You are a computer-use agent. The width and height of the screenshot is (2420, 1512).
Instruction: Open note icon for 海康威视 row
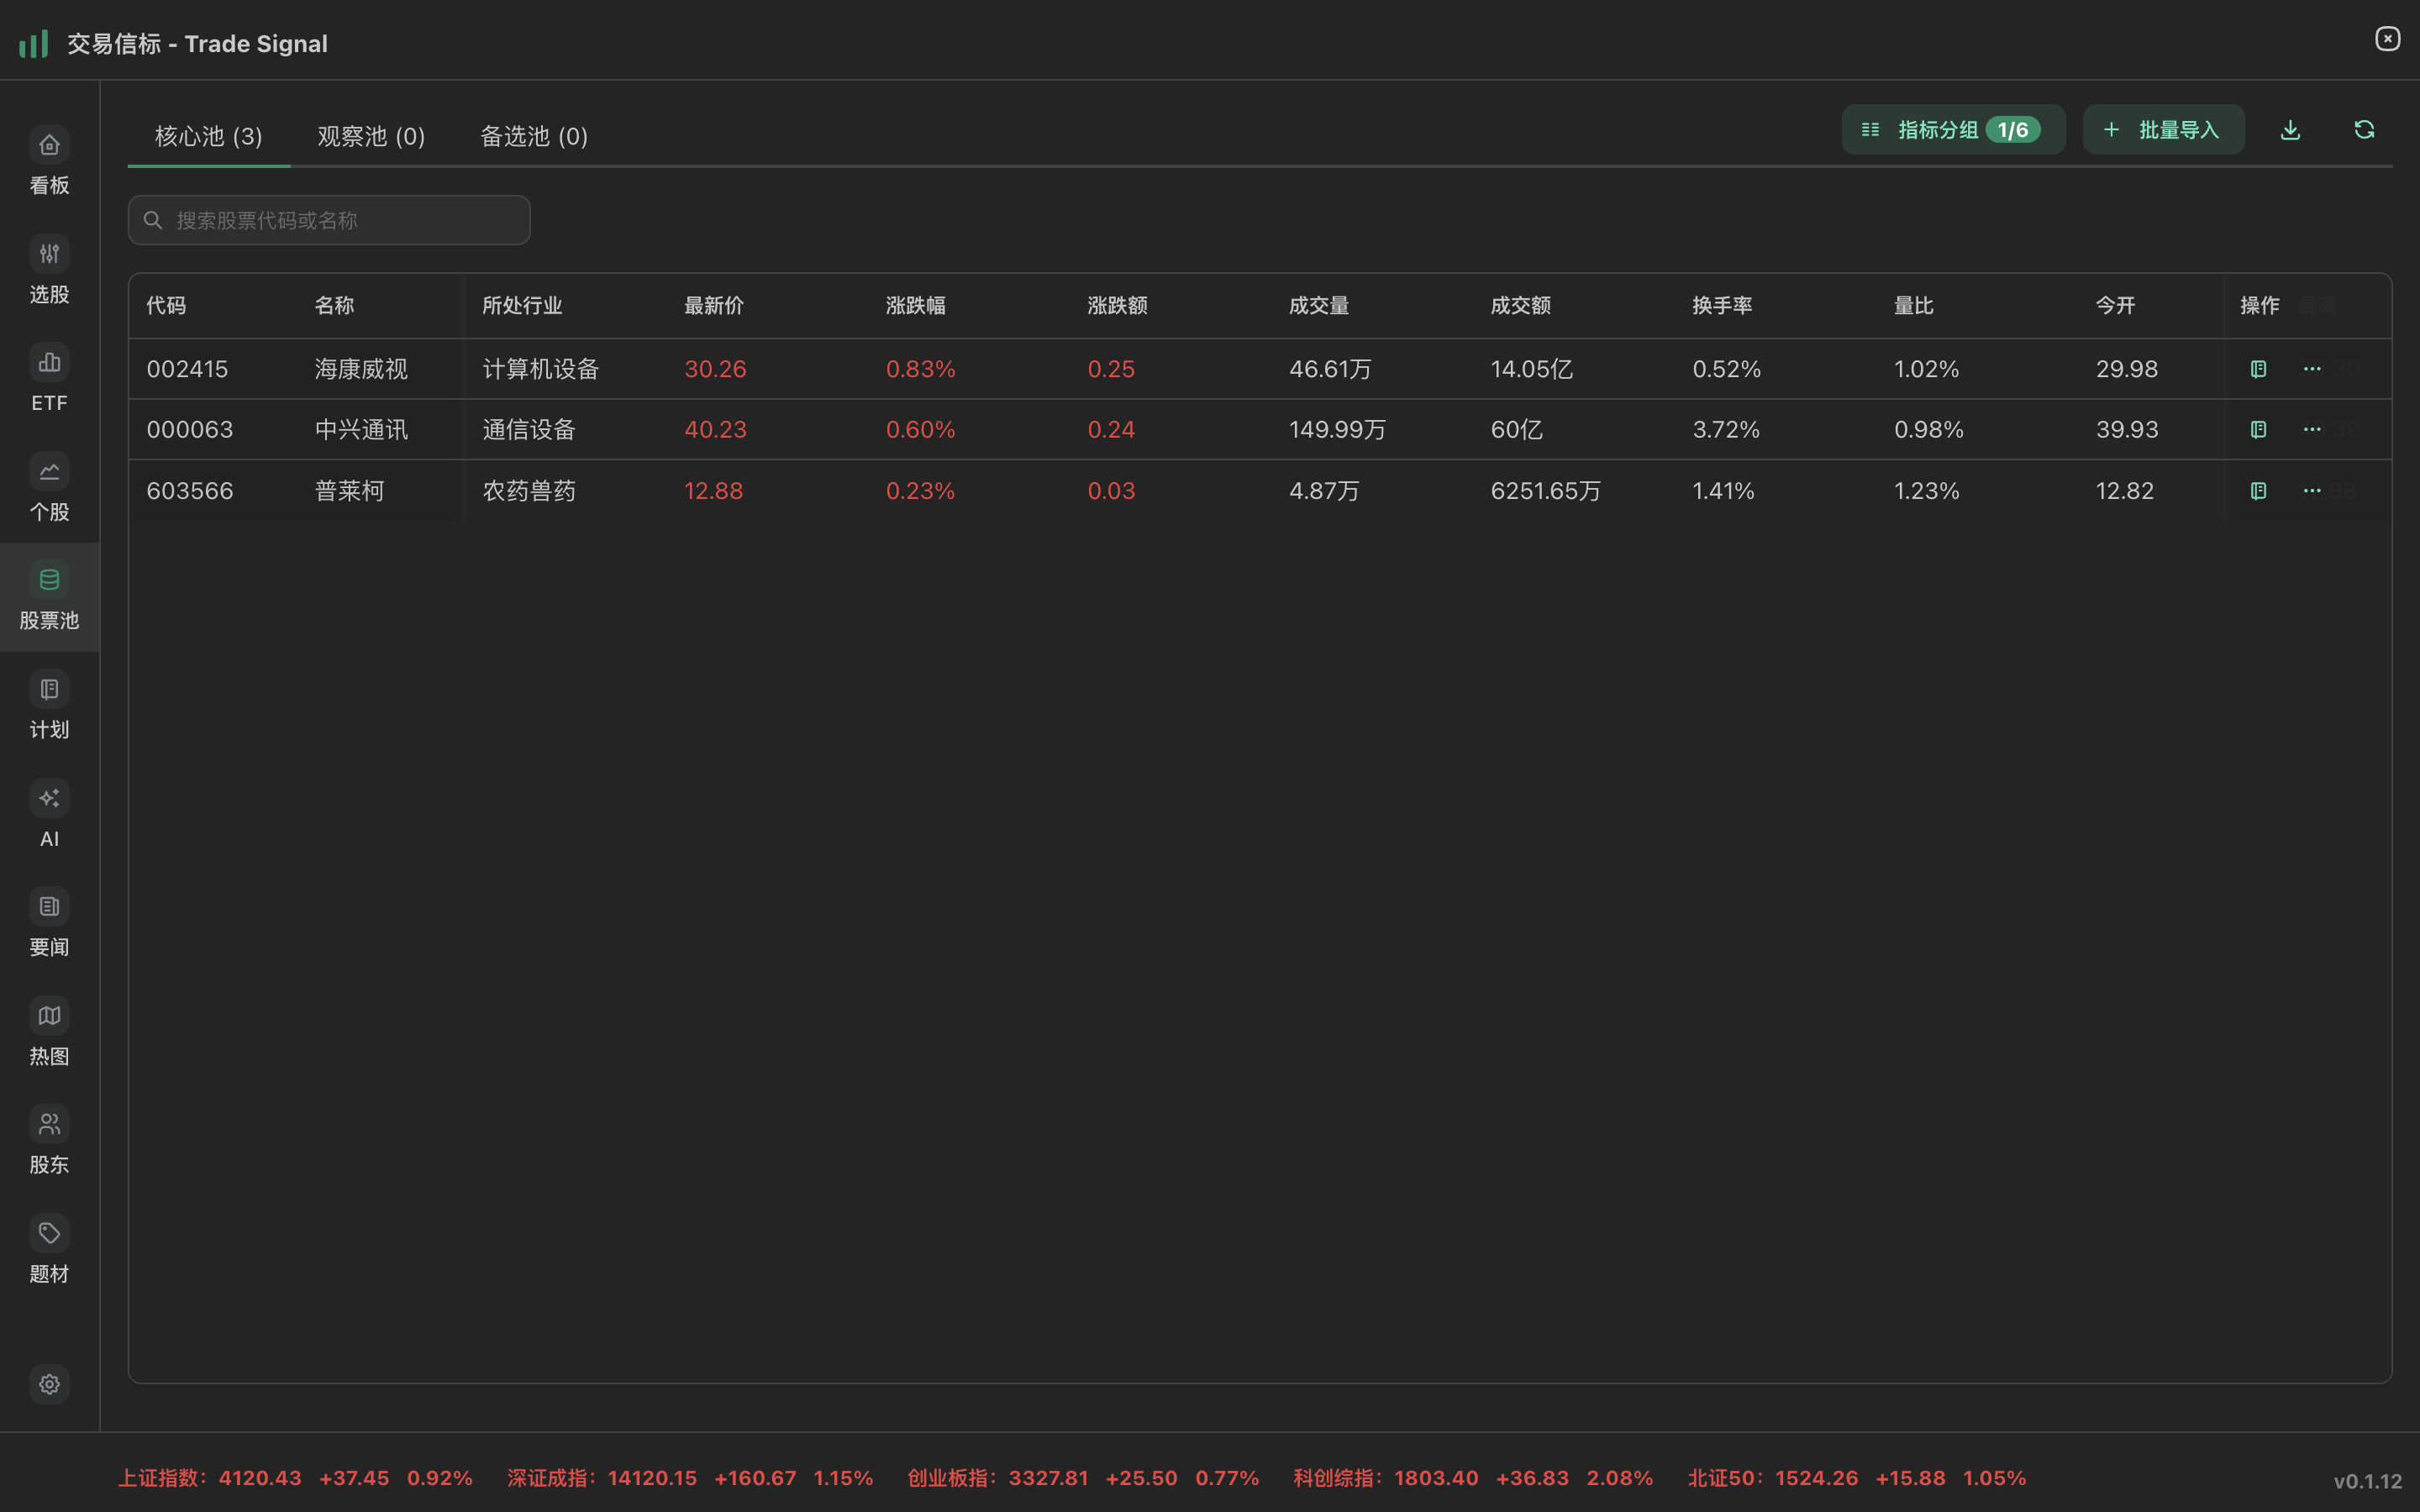click(2258, 369)
